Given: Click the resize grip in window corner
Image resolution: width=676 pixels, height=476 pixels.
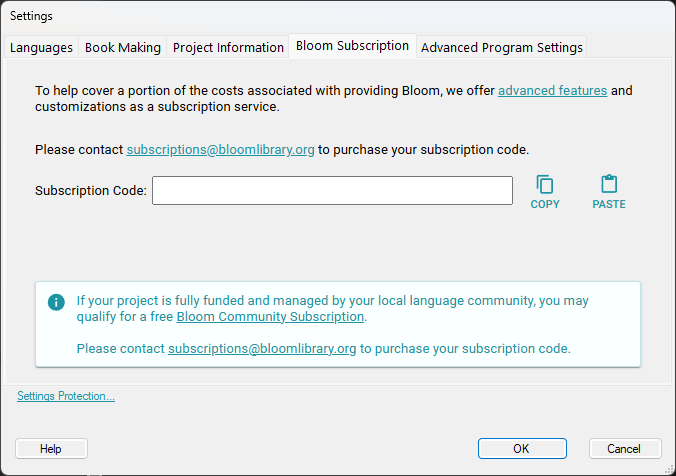Looking at the screenshot, I should [670, 470].
